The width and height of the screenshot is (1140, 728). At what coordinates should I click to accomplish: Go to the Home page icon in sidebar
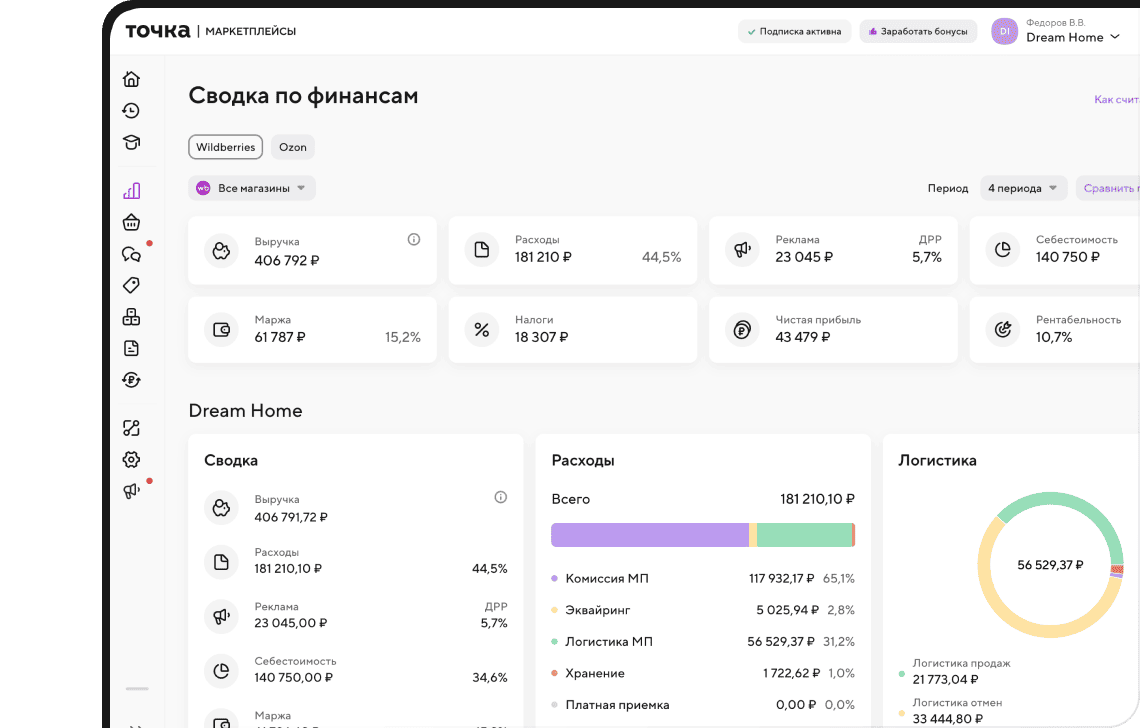pos(131,80)
